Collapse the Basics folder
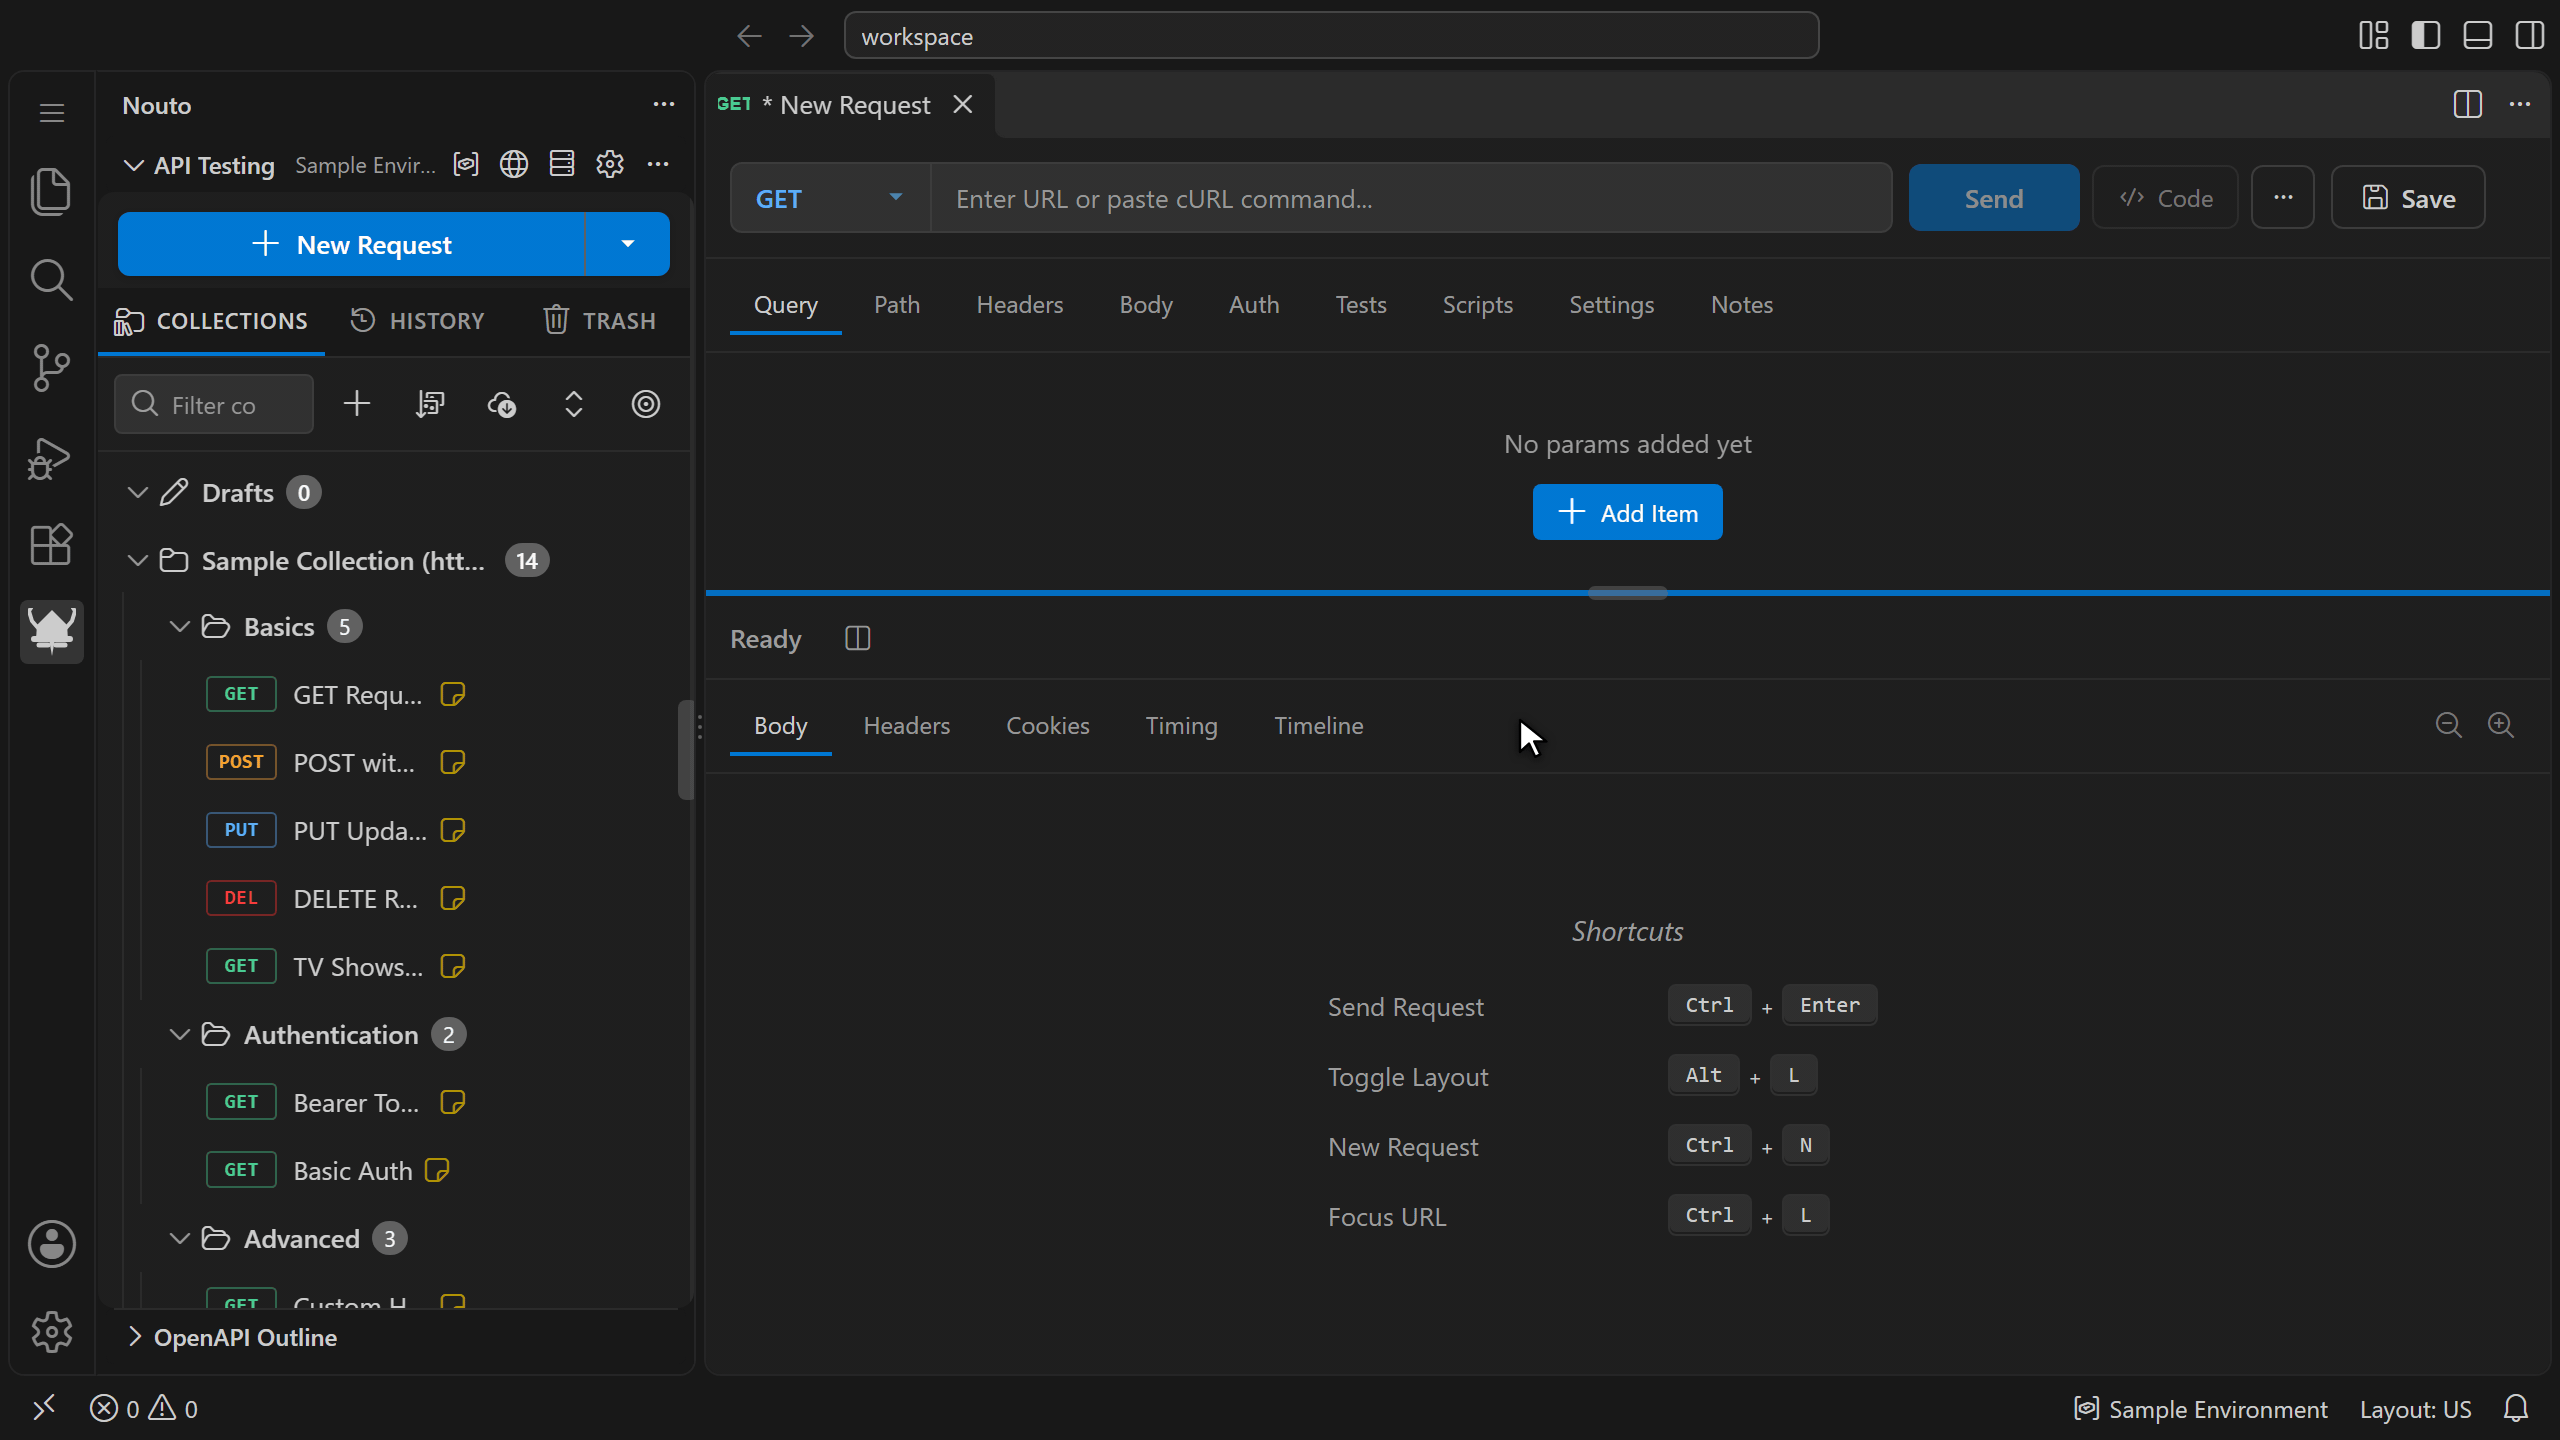This screenshot has width=2560, height=1440. point(180,626)
